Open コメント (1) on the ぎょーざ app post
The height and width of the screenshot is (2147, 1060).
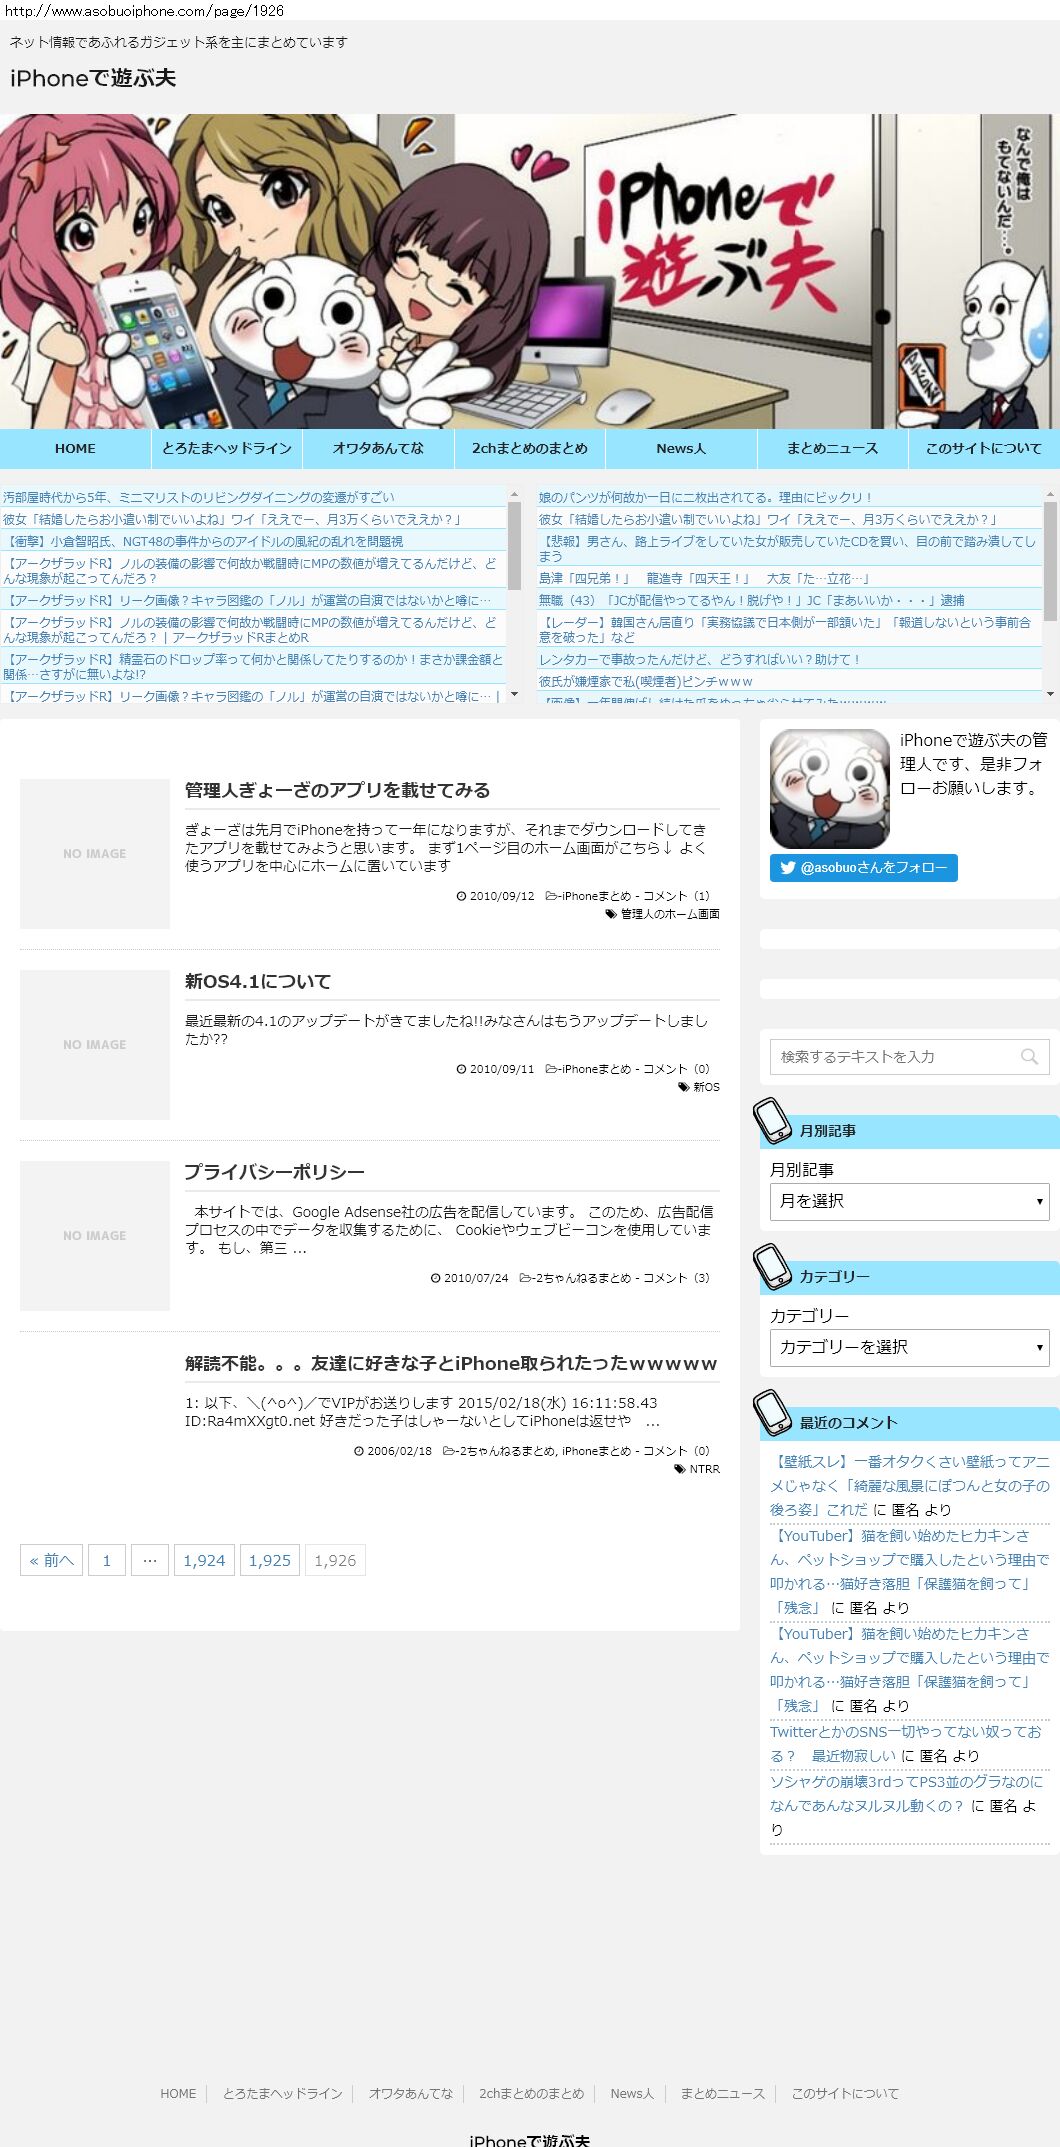(676, 896)
